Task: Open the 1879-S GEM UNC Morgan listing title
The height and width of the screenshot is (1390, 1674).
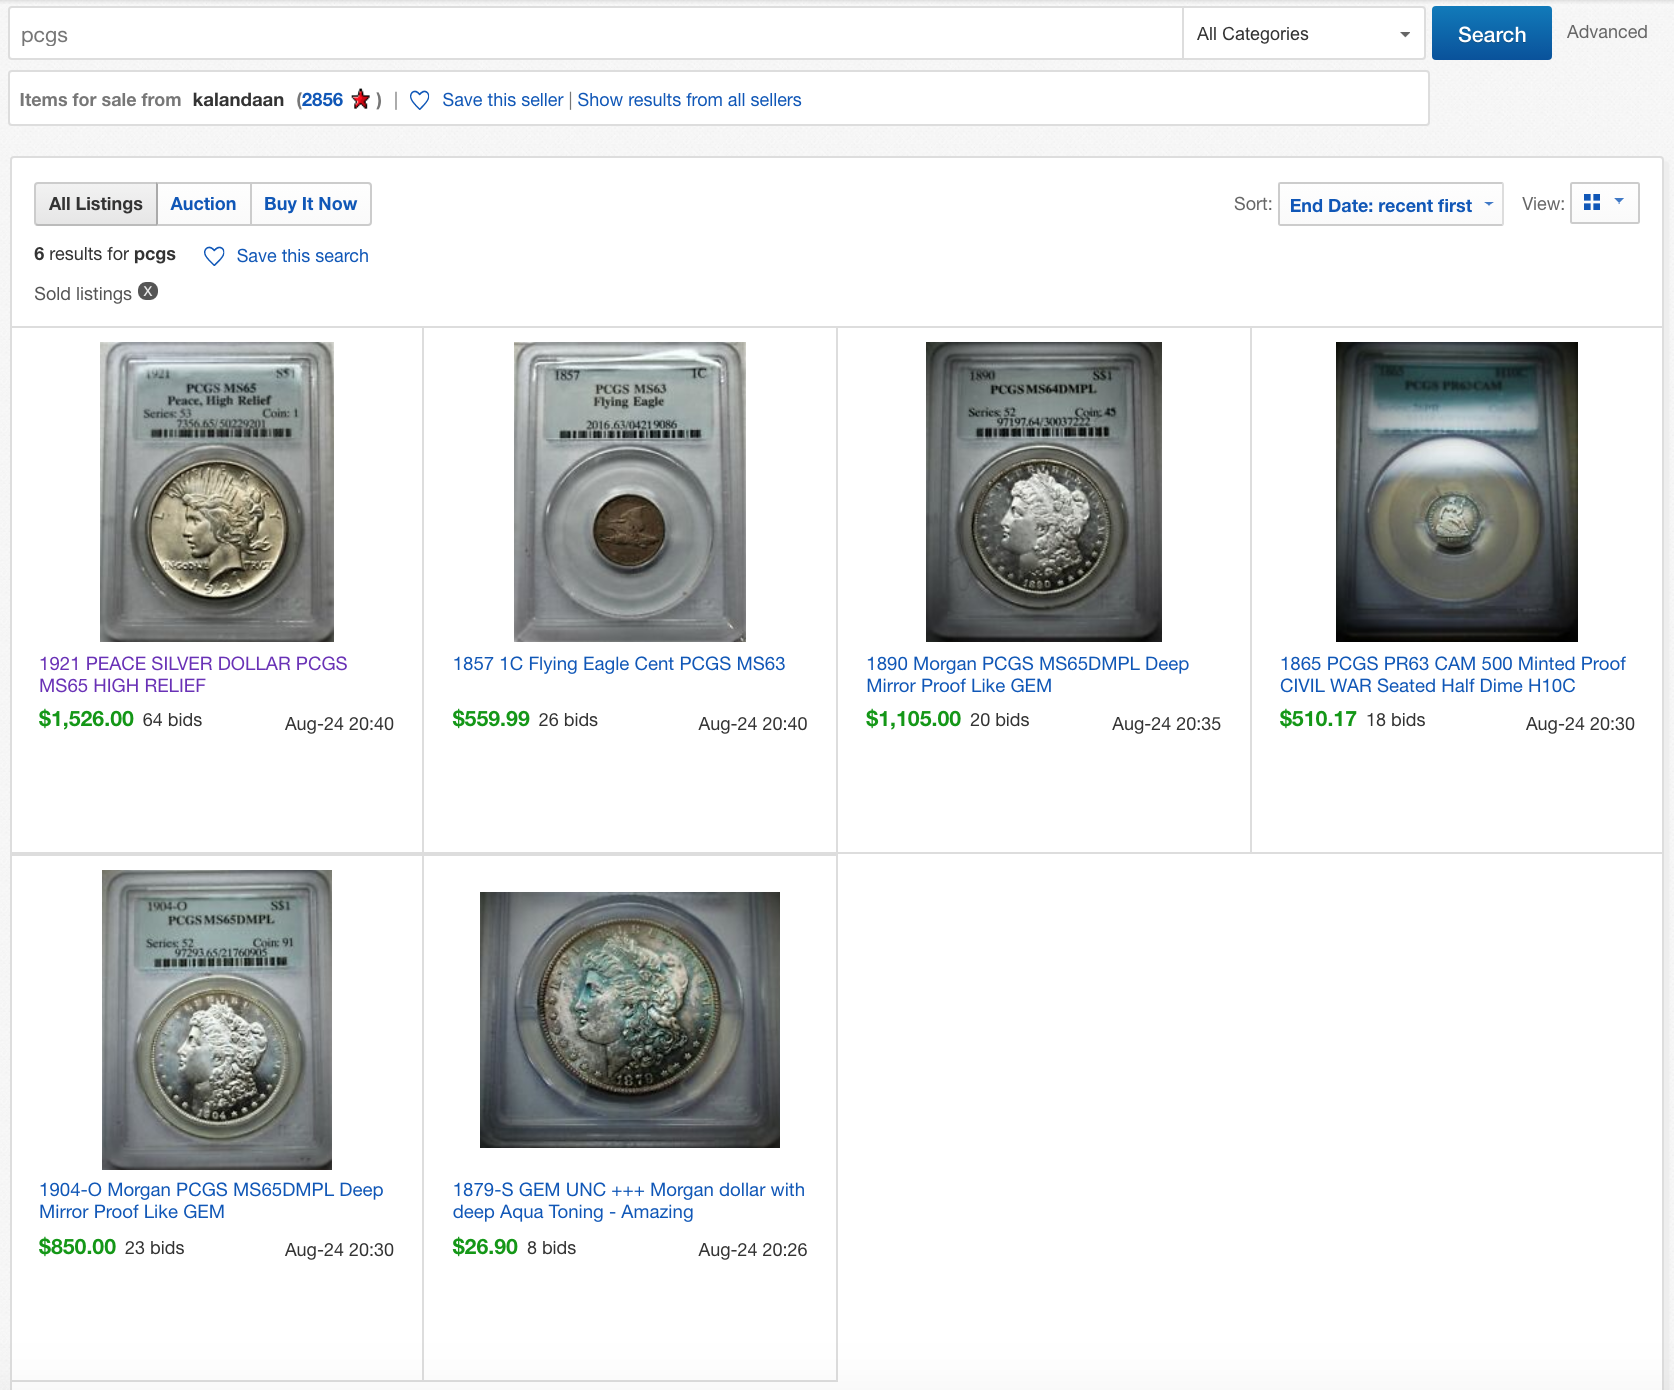Action: coord(628,1201)
